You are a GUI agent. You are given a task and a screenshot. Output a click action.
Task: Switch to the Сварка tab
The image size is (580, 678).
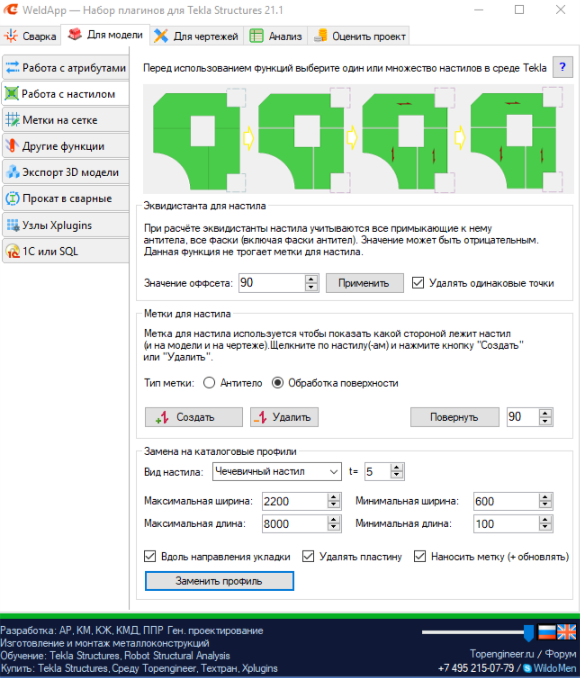coord(31,36)
